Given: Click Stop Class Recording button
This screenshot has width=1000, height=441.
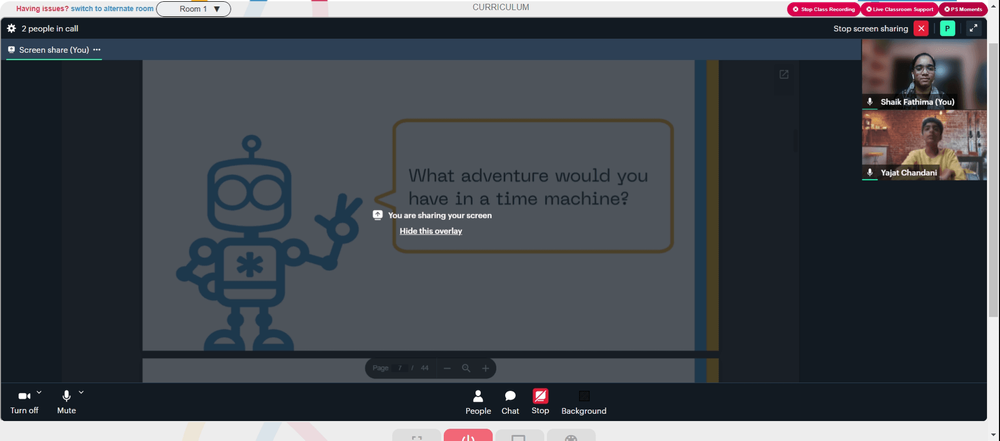Looking at the screenshot, I should click(823, 10).
